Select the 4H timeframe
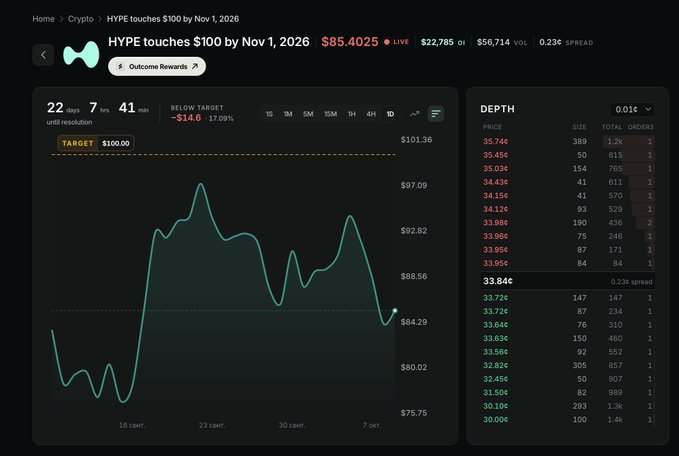The height and width of the screenshot is (456, 679). click(371, 114)
